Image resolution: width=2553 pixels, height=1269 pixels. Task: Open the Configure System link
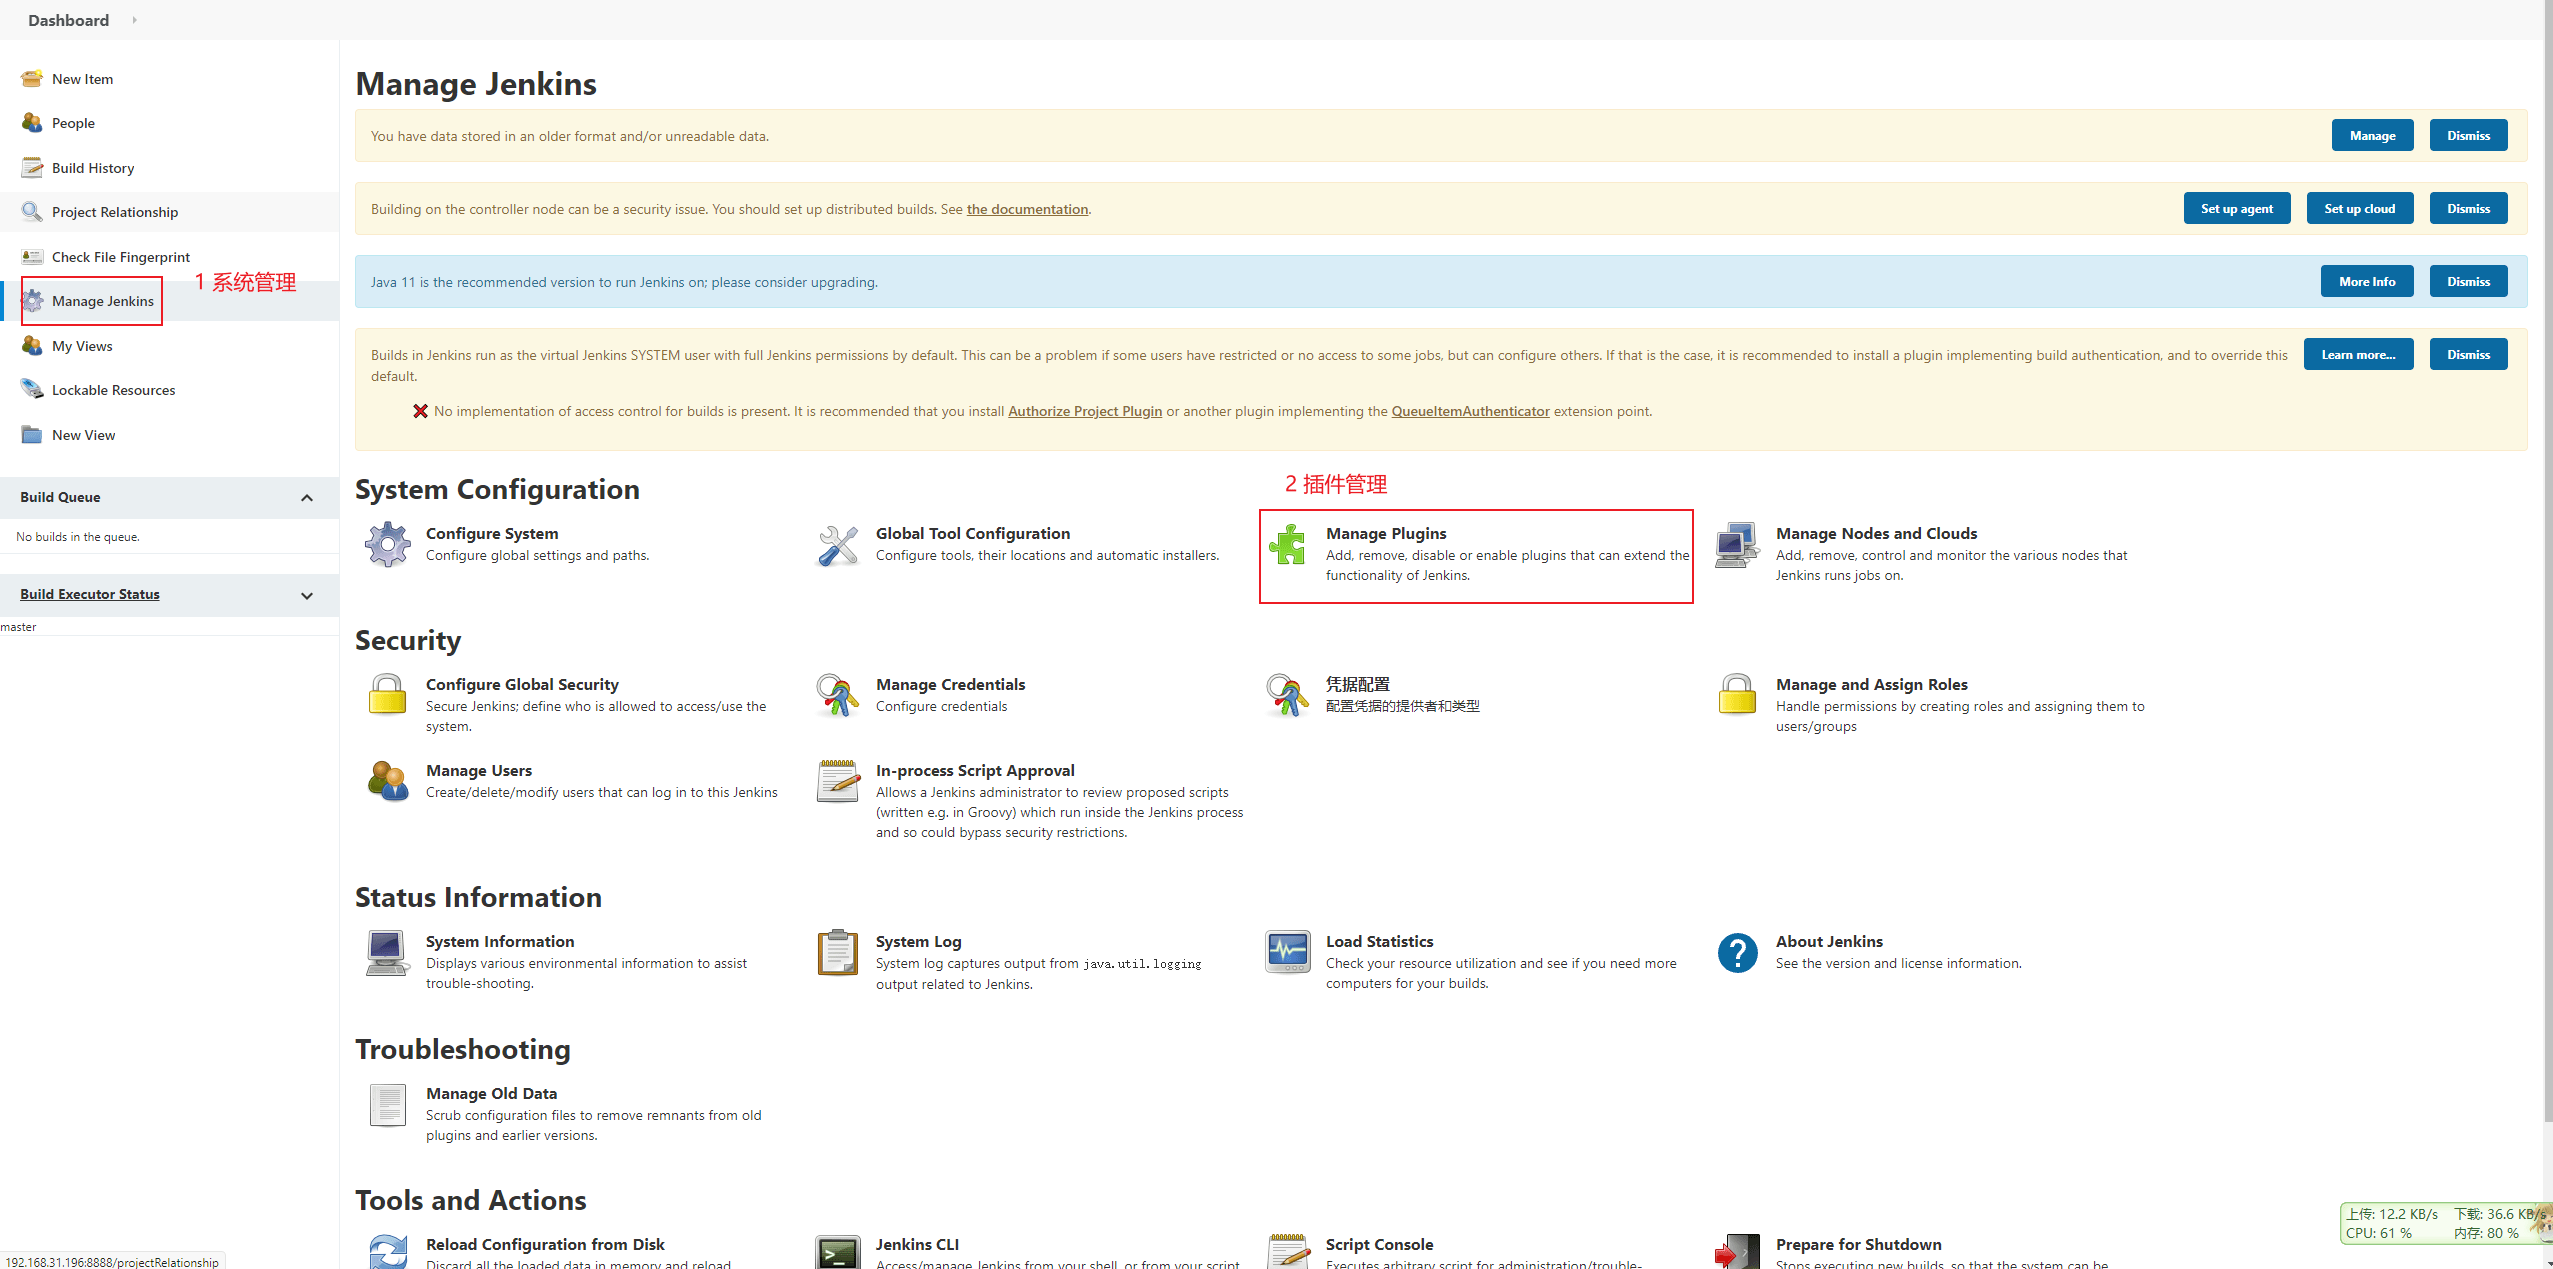coord(492,534)
